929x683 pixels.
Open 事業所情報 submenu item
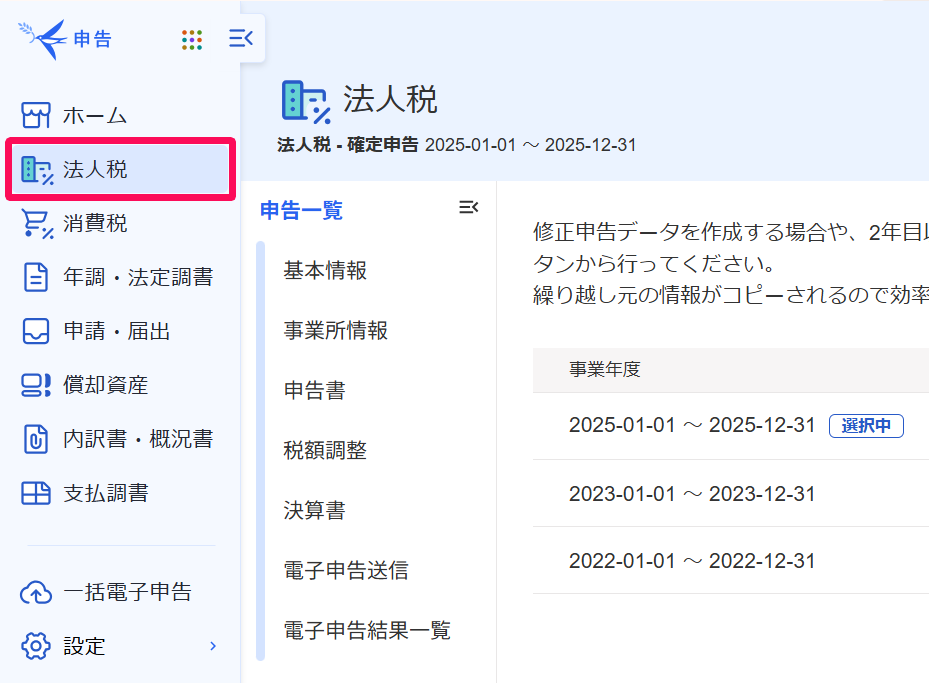(335, 330)
